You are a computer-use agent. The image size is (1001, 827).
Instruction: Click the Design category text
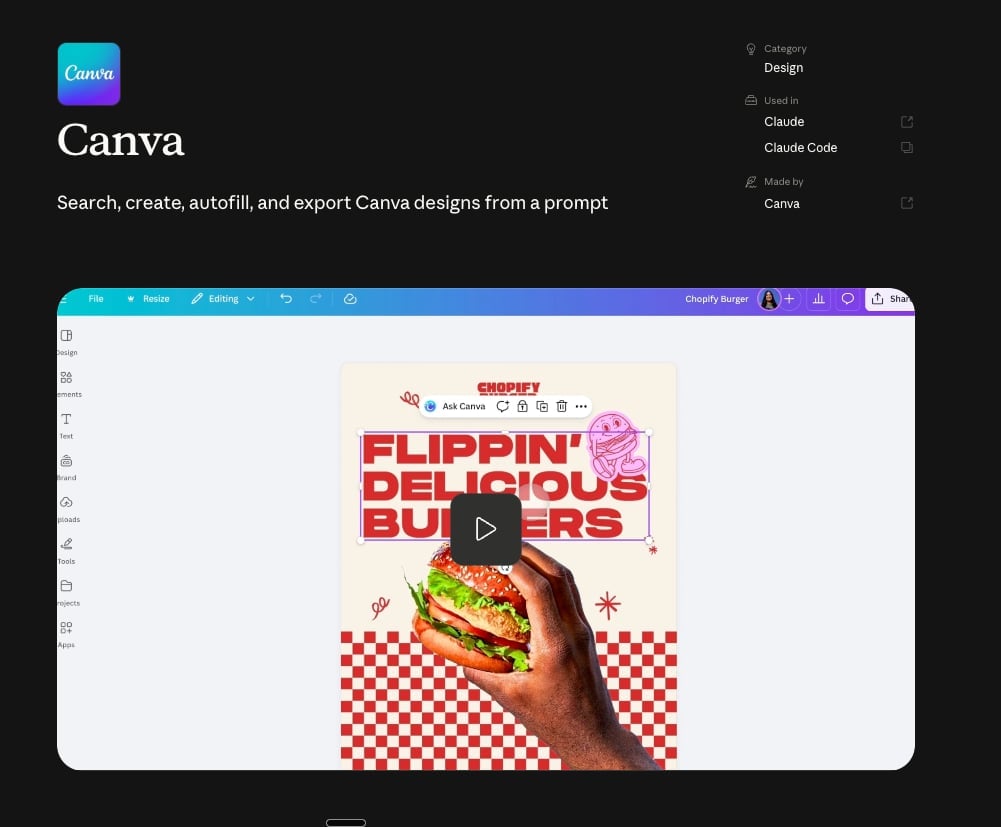tap(783, 68)
